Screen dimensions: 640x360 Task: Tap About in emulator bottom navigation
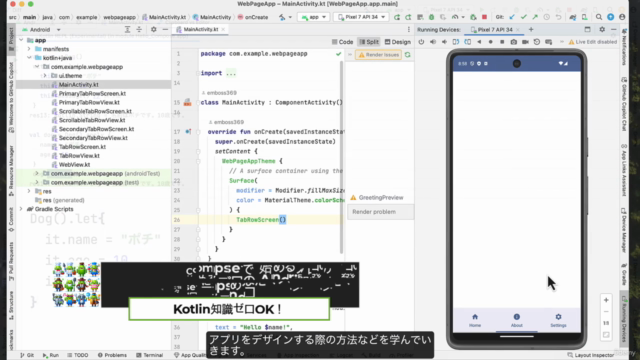point(516,320)
